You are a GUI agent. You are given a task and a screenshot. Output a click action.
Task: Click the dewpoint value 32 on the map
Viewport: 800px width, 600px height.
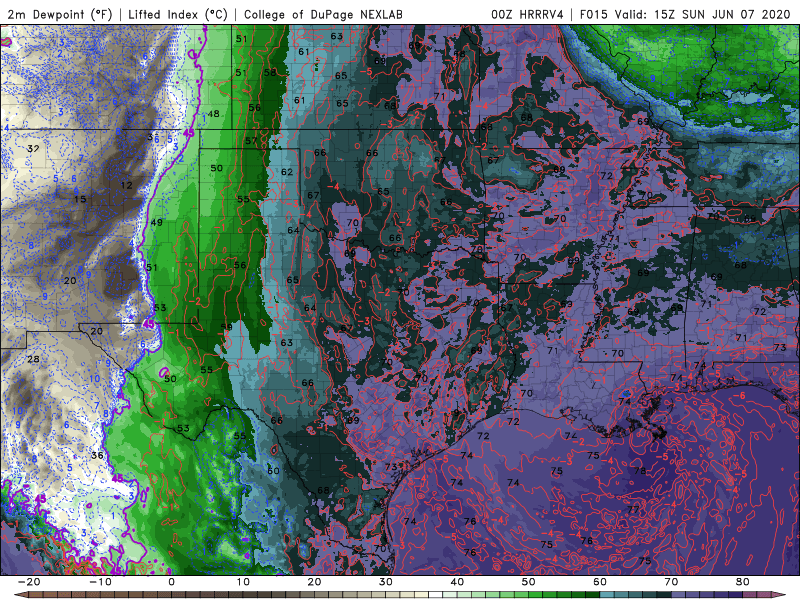33,149
